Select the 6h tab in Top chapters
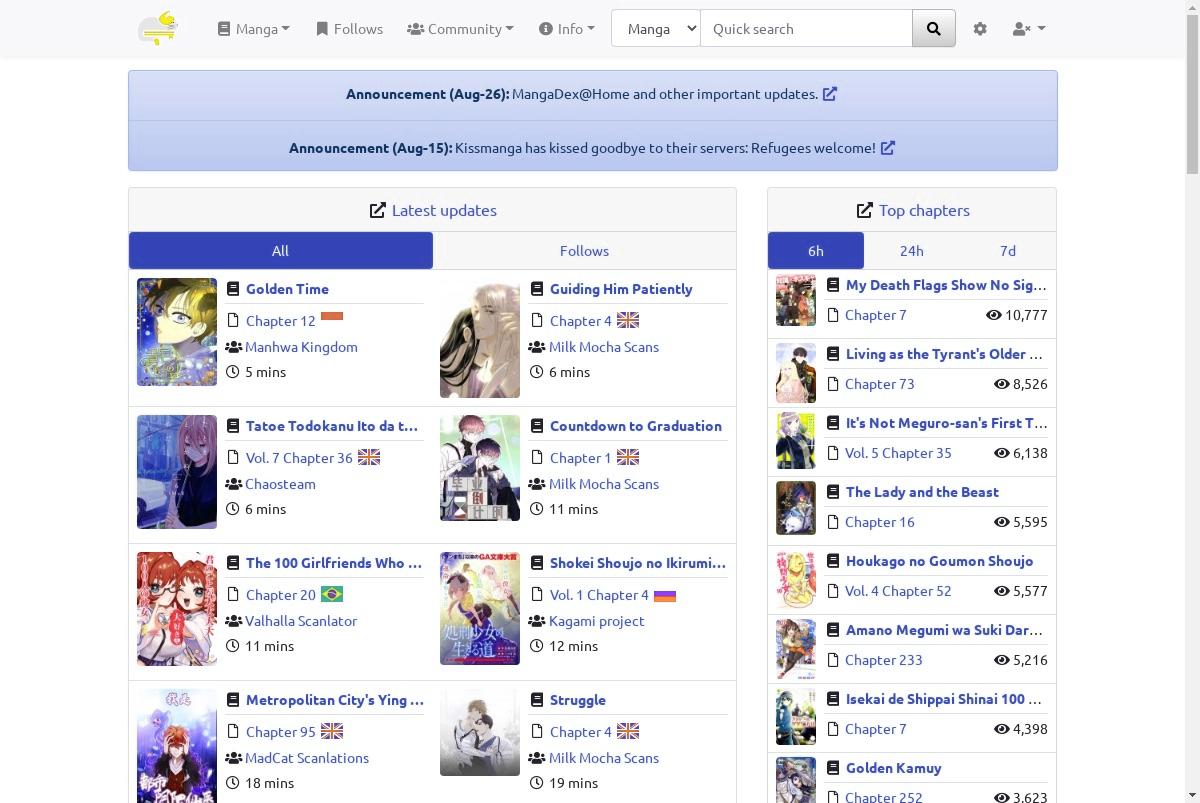Image resolution: width=1200 pixels, height=803 pixels. click(816, 251)
